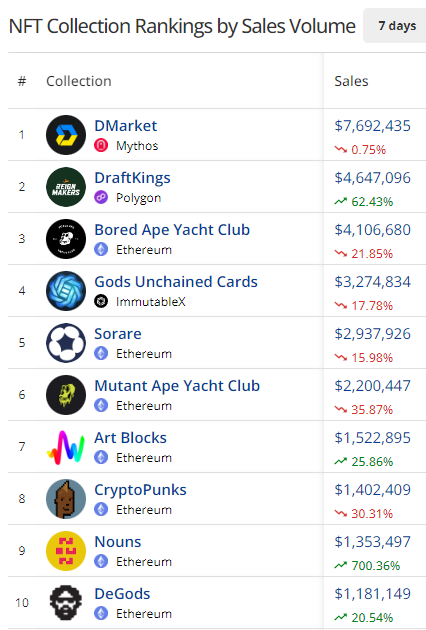
Task: Click the Polygon chain icon under DraftKings
Action: click(101, 197)
